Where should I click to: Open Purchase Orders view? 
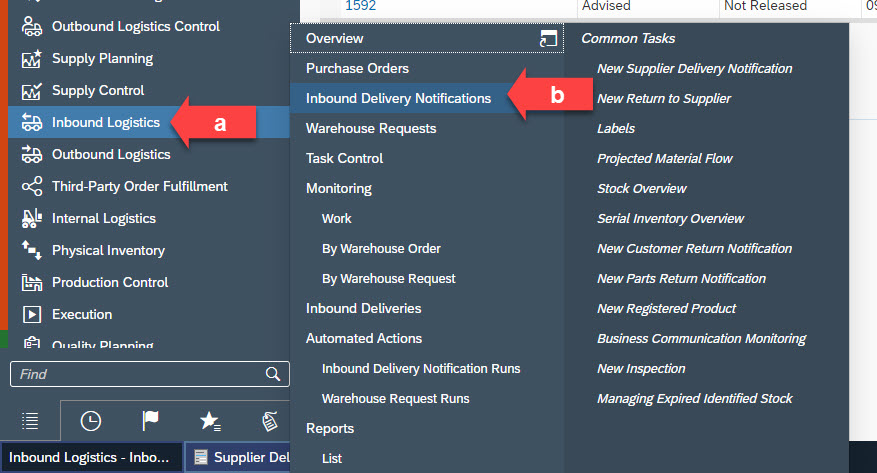coord(357,68)
